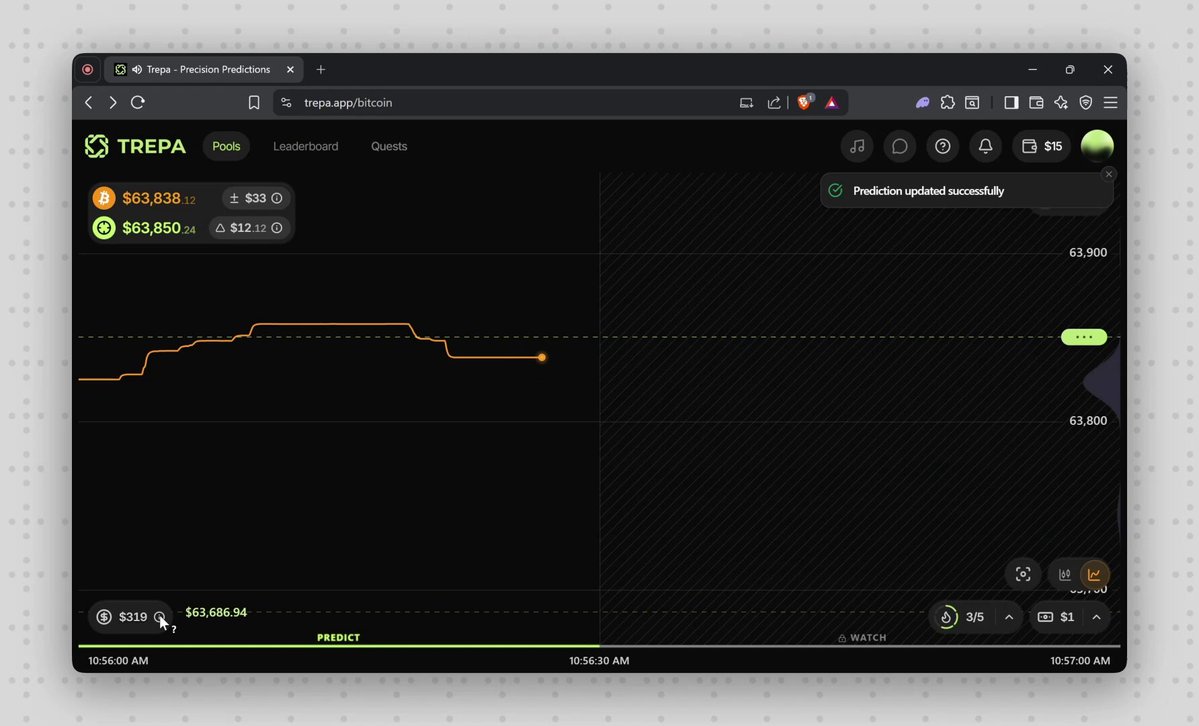
Task: Select the Trepa - Precision Predictions browser tab
Action: (x=203, y=70)
